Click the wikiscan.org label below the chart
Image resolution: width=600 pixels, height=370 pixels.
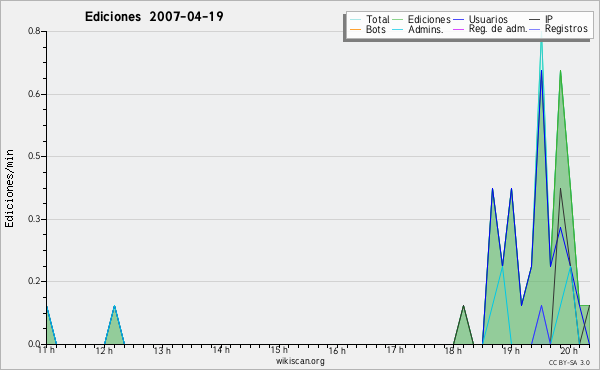click(x=300, y=361)
